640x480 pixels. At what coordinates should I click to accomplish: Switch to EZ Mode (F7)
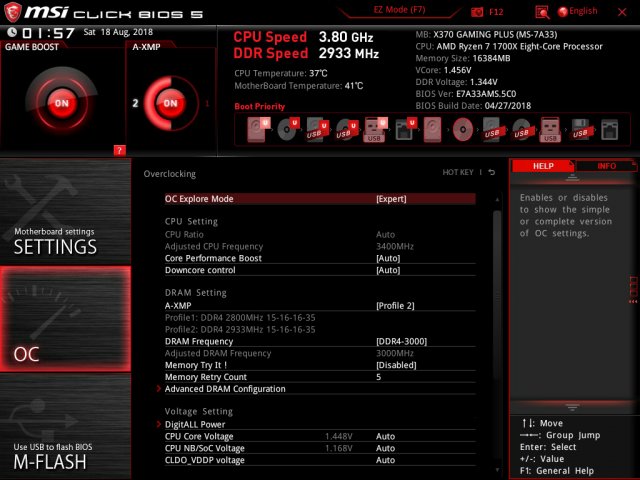400,10
